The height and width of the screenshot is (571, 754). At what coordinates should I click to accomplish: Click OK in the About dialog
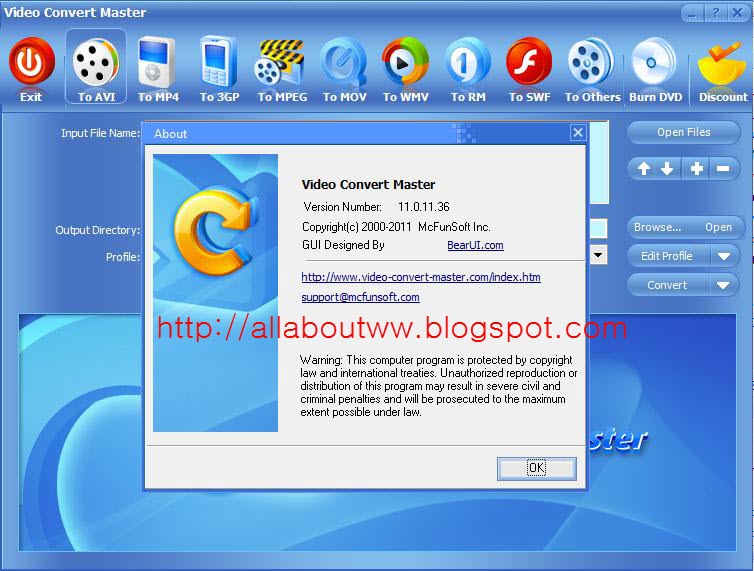click(536, 468)
